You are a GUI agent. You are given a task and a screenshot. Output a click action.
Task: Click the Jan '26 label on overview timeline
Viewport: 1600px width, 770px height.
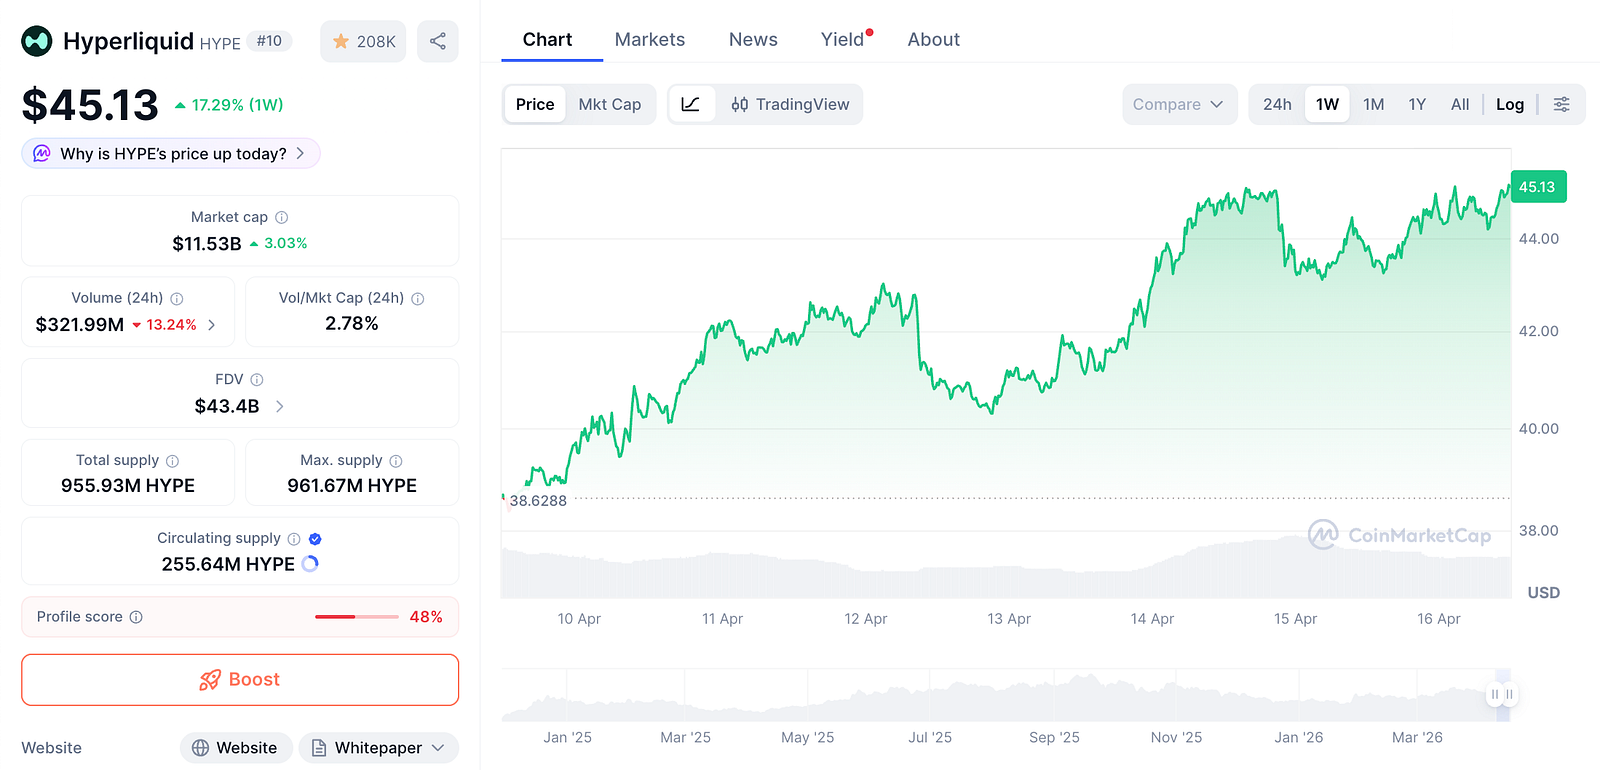tap(1298, 737)
